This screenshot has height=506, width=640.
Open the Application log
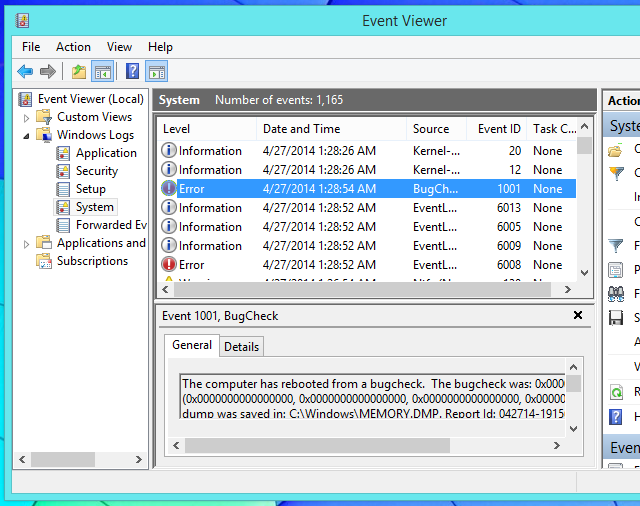point(106,153)
